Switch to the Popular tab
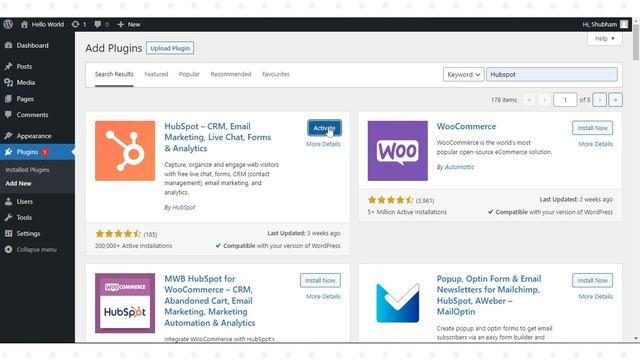Image resolution: width=640 pixels, height=360 pixels. tap(189, 74)
